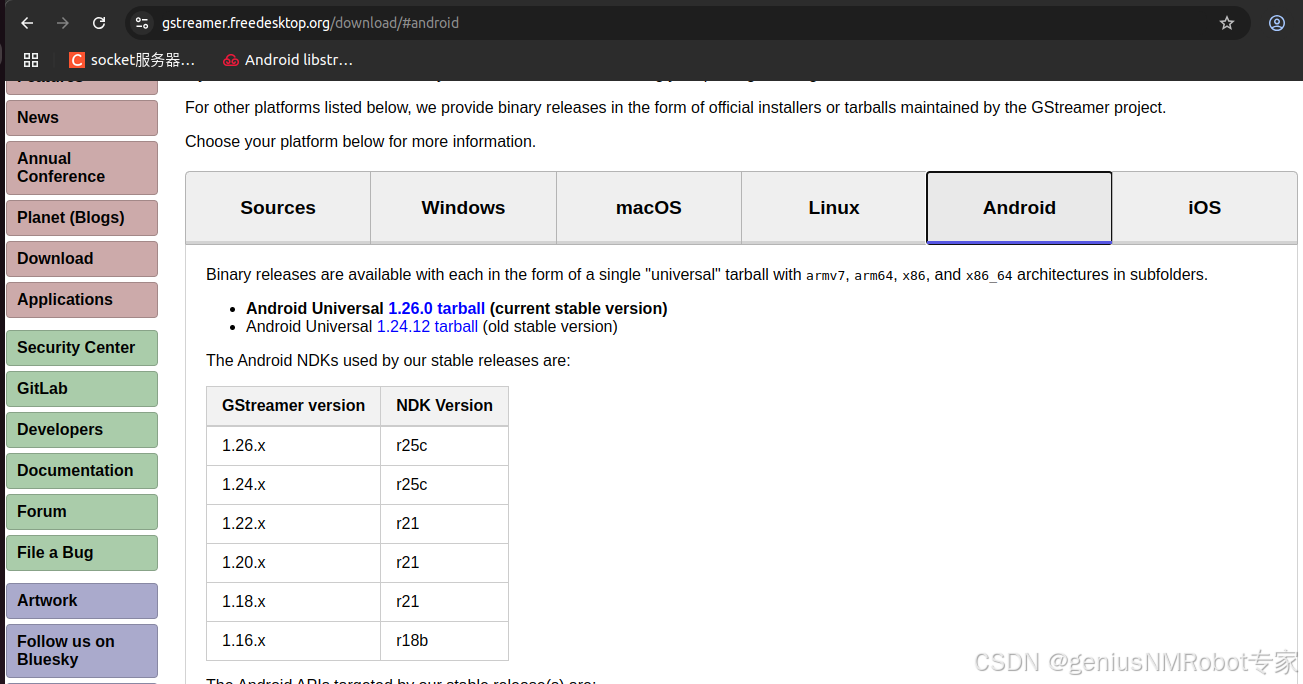
Task: Click the browser forward arrow
Action: (x=62, y=22)
